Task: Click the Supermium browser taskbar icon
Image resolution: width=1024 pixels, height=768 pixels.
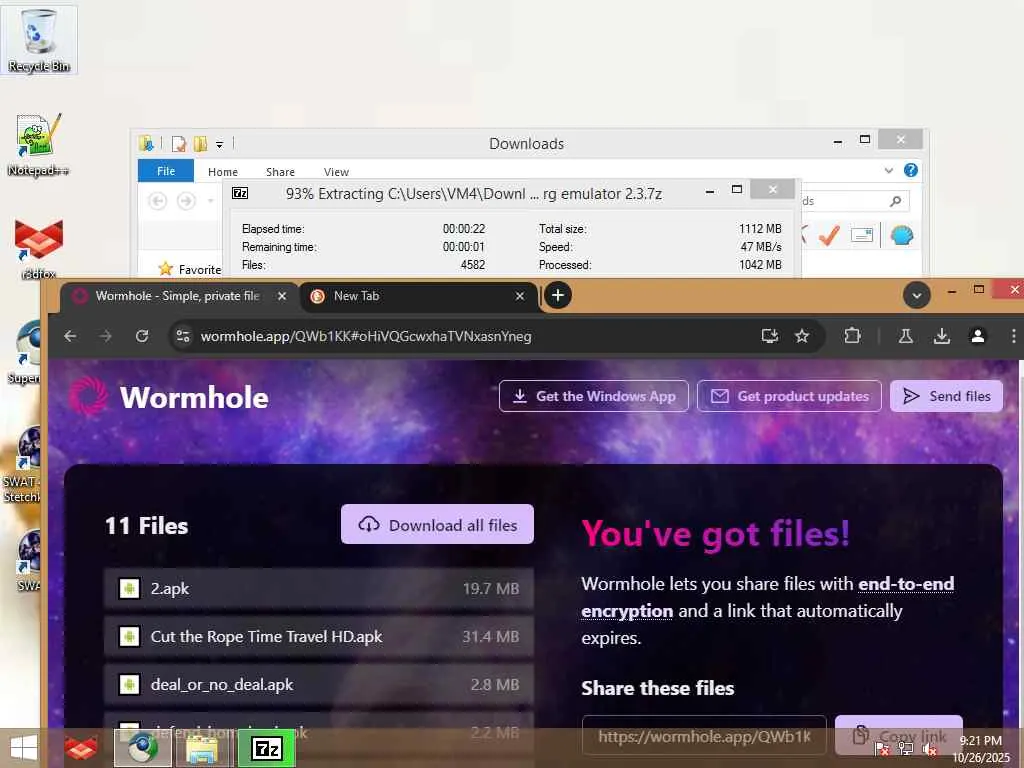Action: point(142,748)
